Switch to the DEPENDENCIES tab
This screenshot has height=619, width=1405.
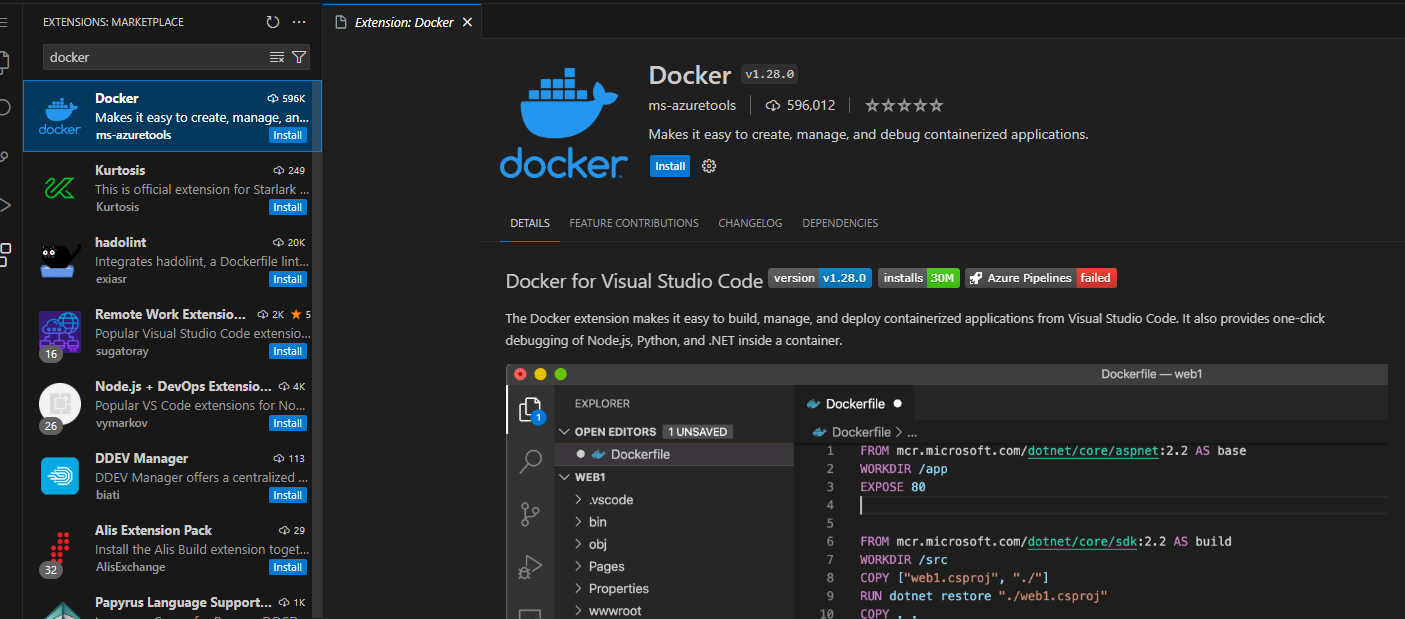(840, 223)
